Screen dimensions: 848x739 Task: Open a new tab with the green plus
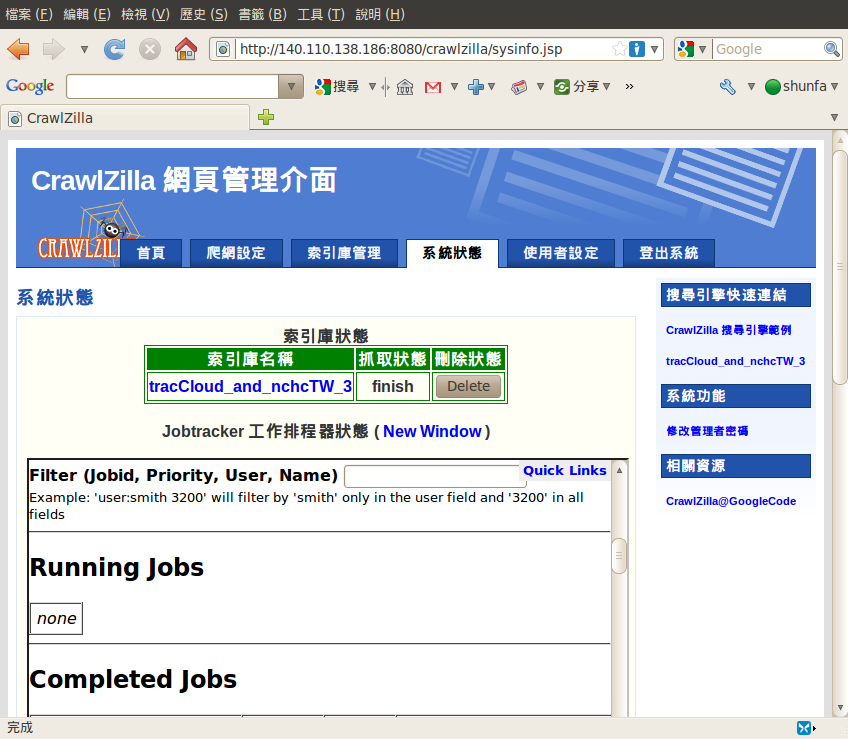click(x=266, y=117)
